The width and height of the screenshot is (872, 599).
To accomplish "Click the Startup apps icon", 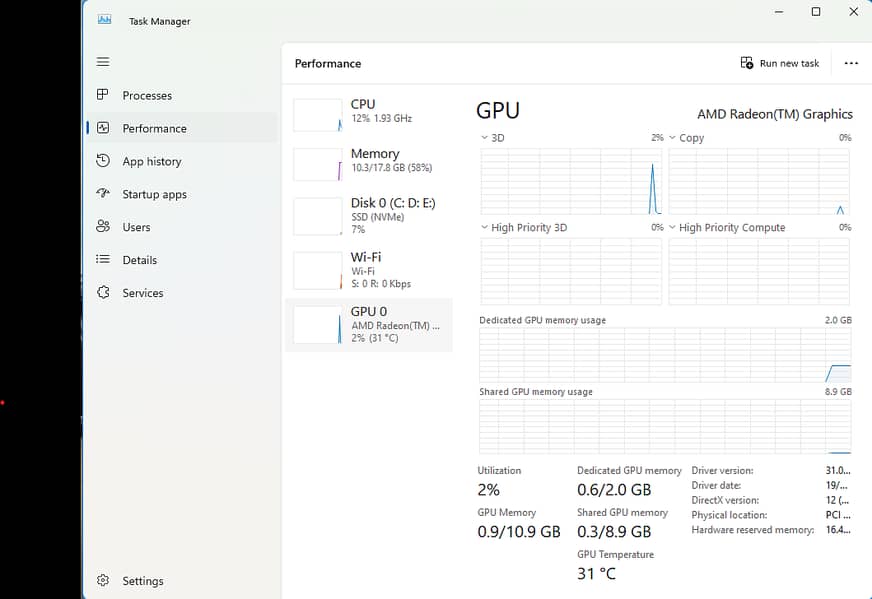I will (x=103, y=194).
